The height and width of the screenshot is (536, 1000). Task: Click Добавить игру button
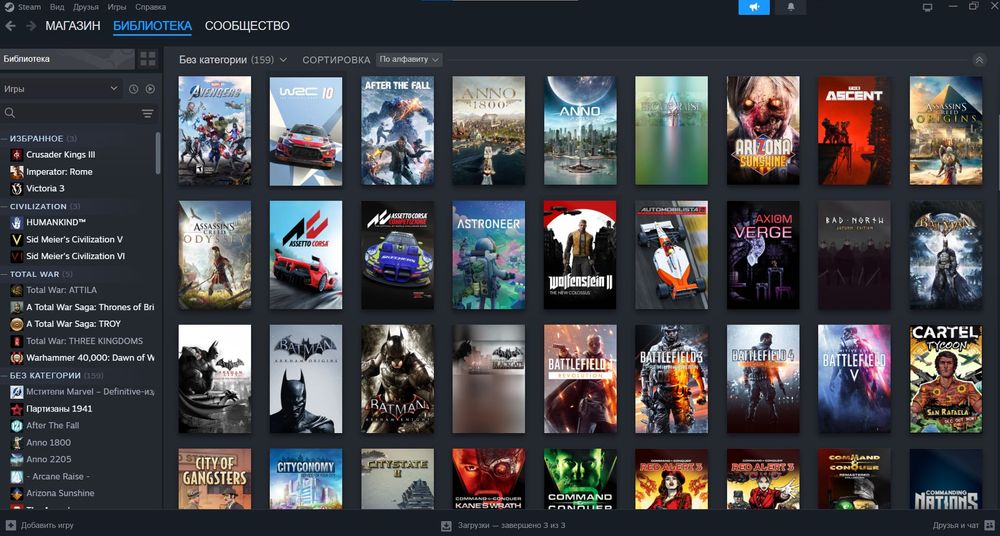[x=40, y=526]
